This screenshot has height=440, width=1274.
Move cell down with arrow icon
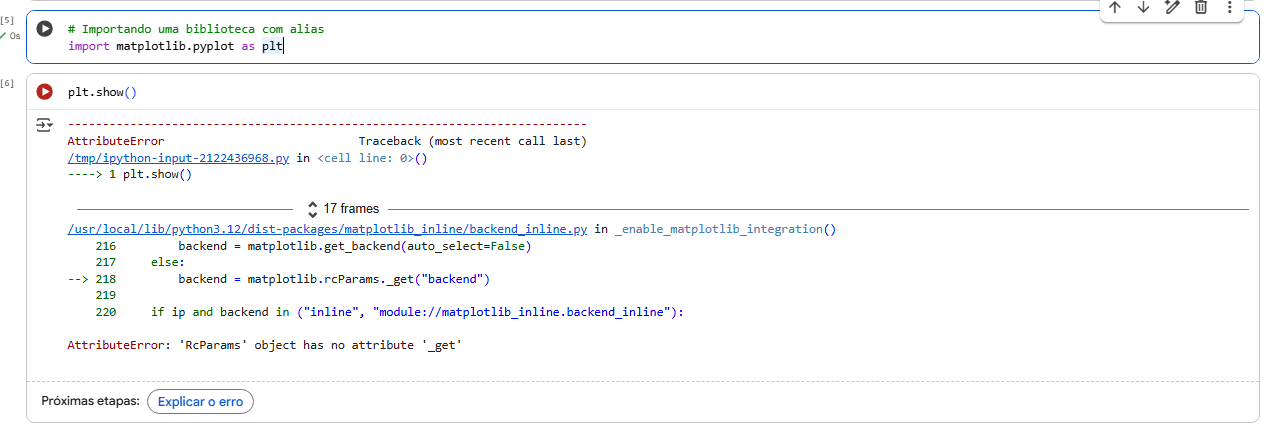[1144, 8]
